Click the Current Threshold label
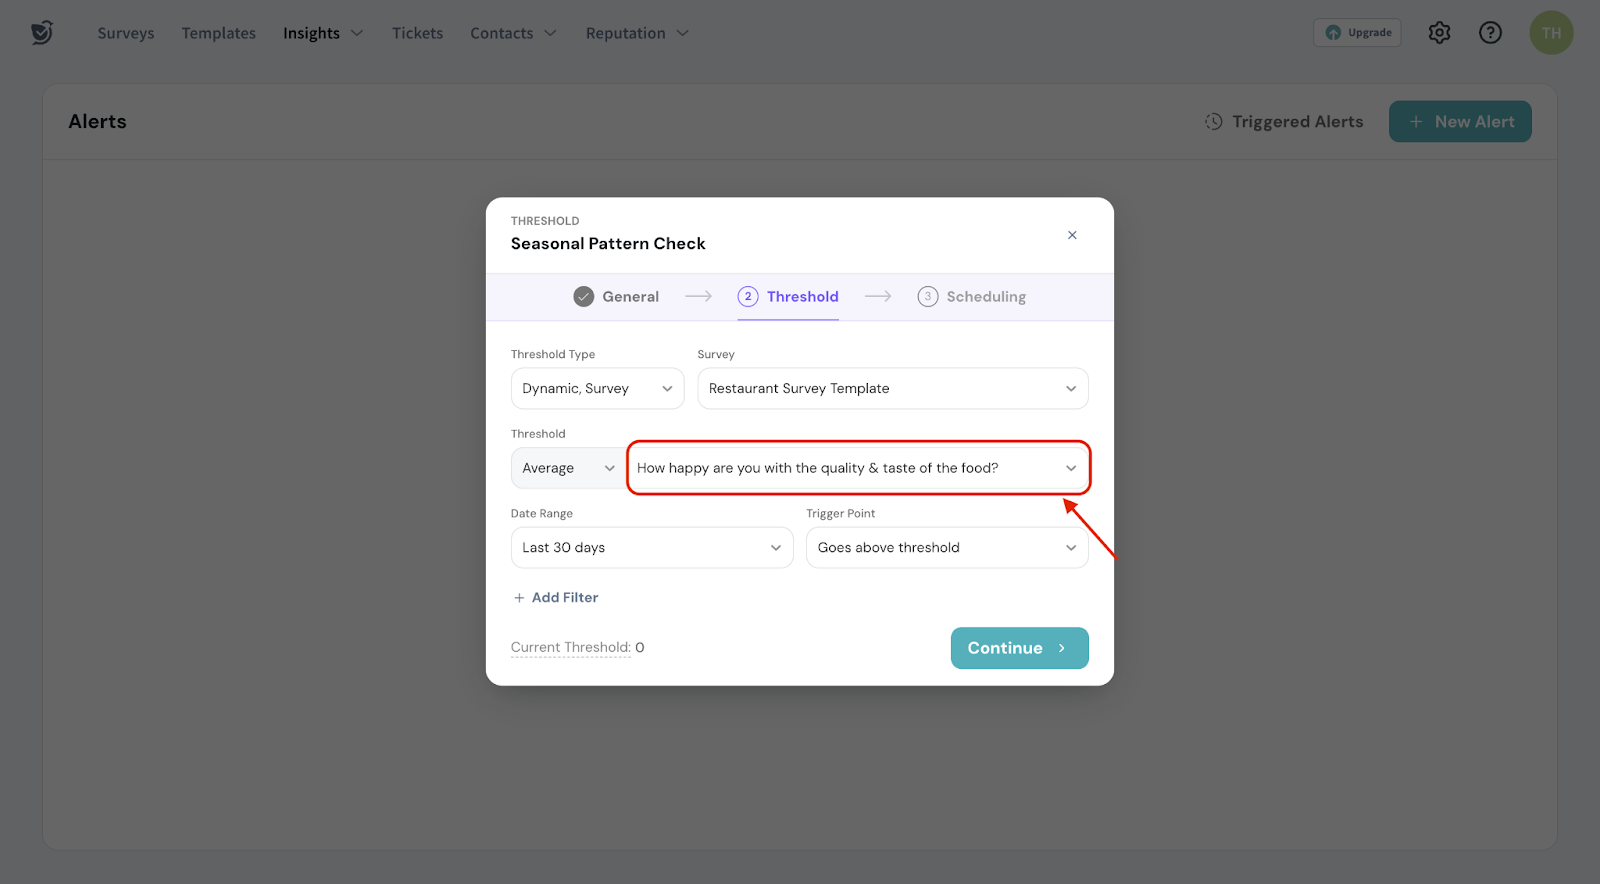Screen dimensions: 1600x884 (570, 648)
